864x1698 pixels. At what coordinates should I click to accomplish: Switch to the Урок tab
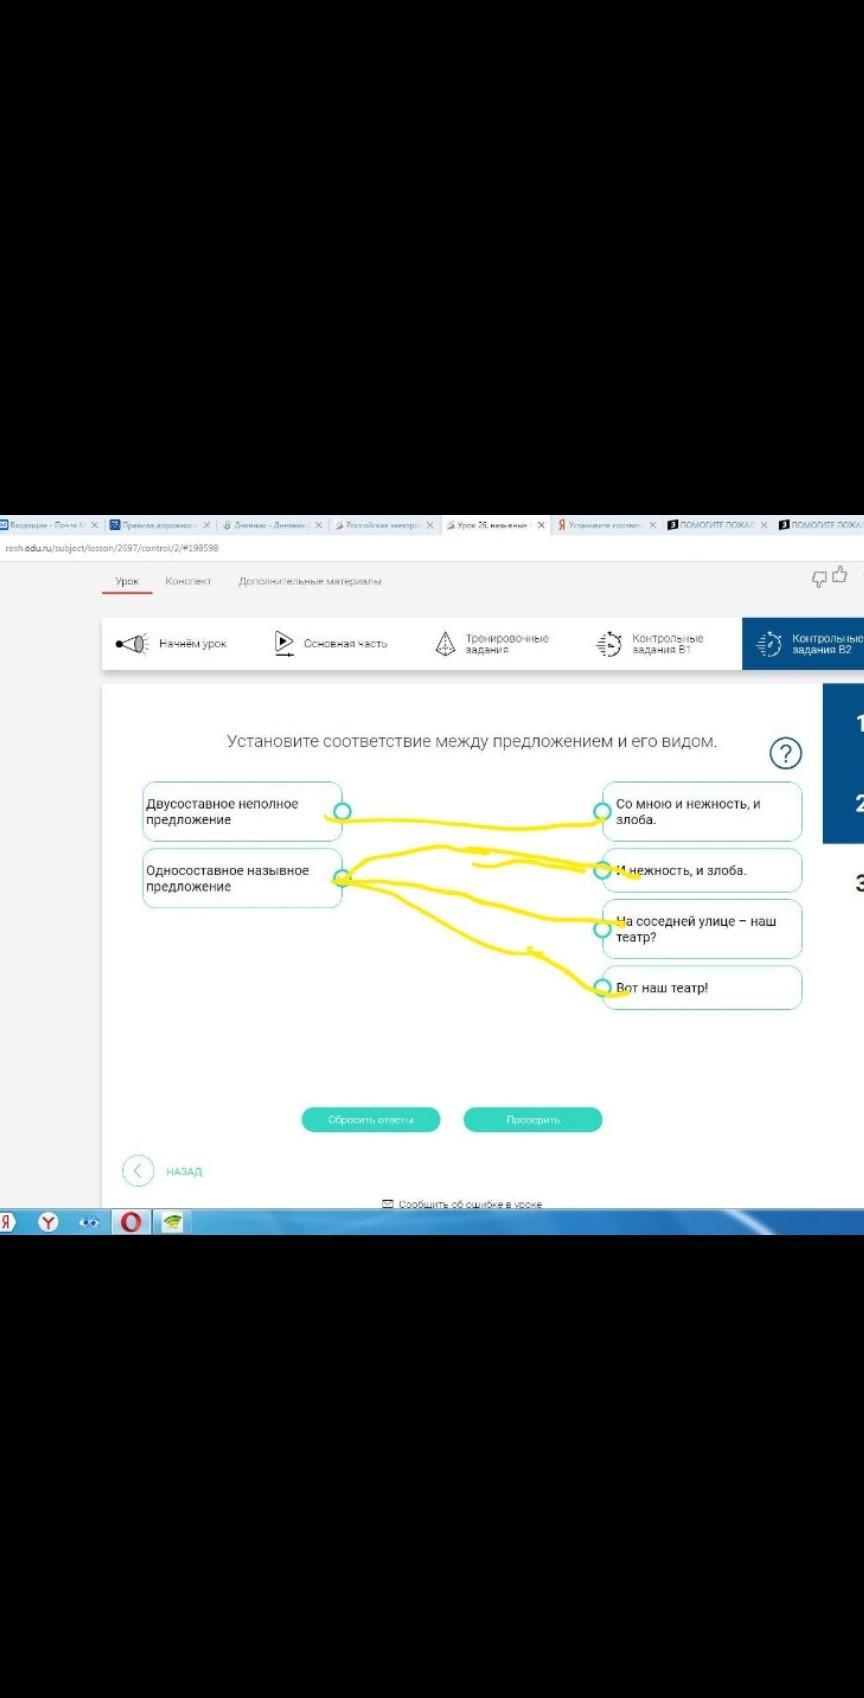pyautogui.click(x=127, y=581)
